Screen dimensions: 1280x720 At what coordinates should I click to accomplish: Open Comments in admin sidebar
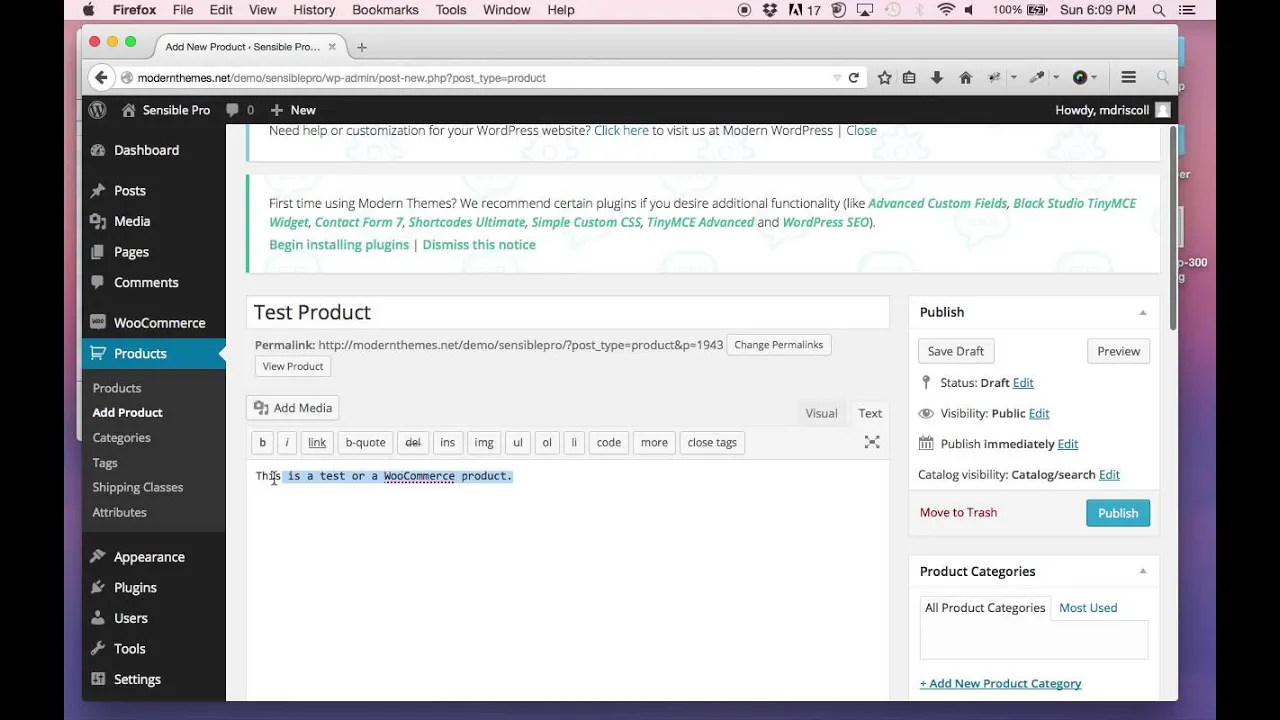(x=146, y=282)
